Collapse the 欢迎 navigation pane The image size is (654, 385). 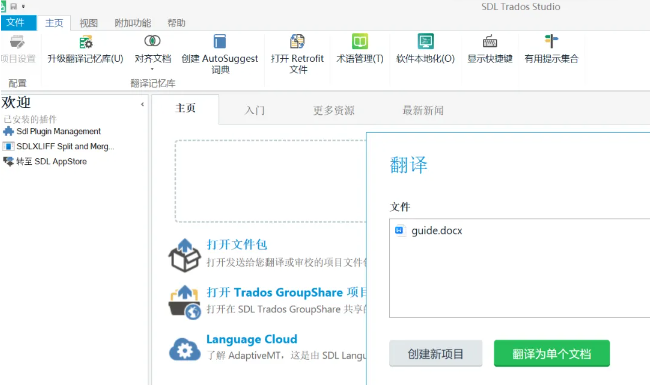coord(142,104)
